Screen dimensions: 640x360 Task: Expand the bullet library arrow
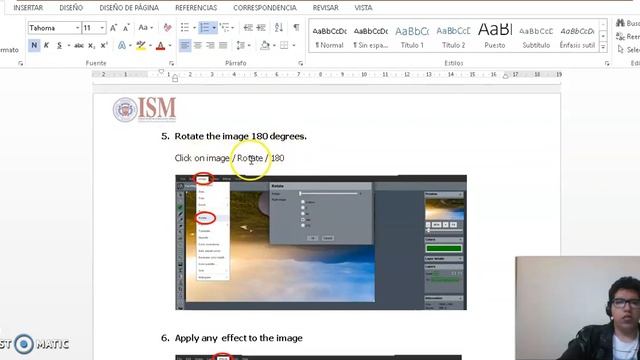[x=194, y=28]
